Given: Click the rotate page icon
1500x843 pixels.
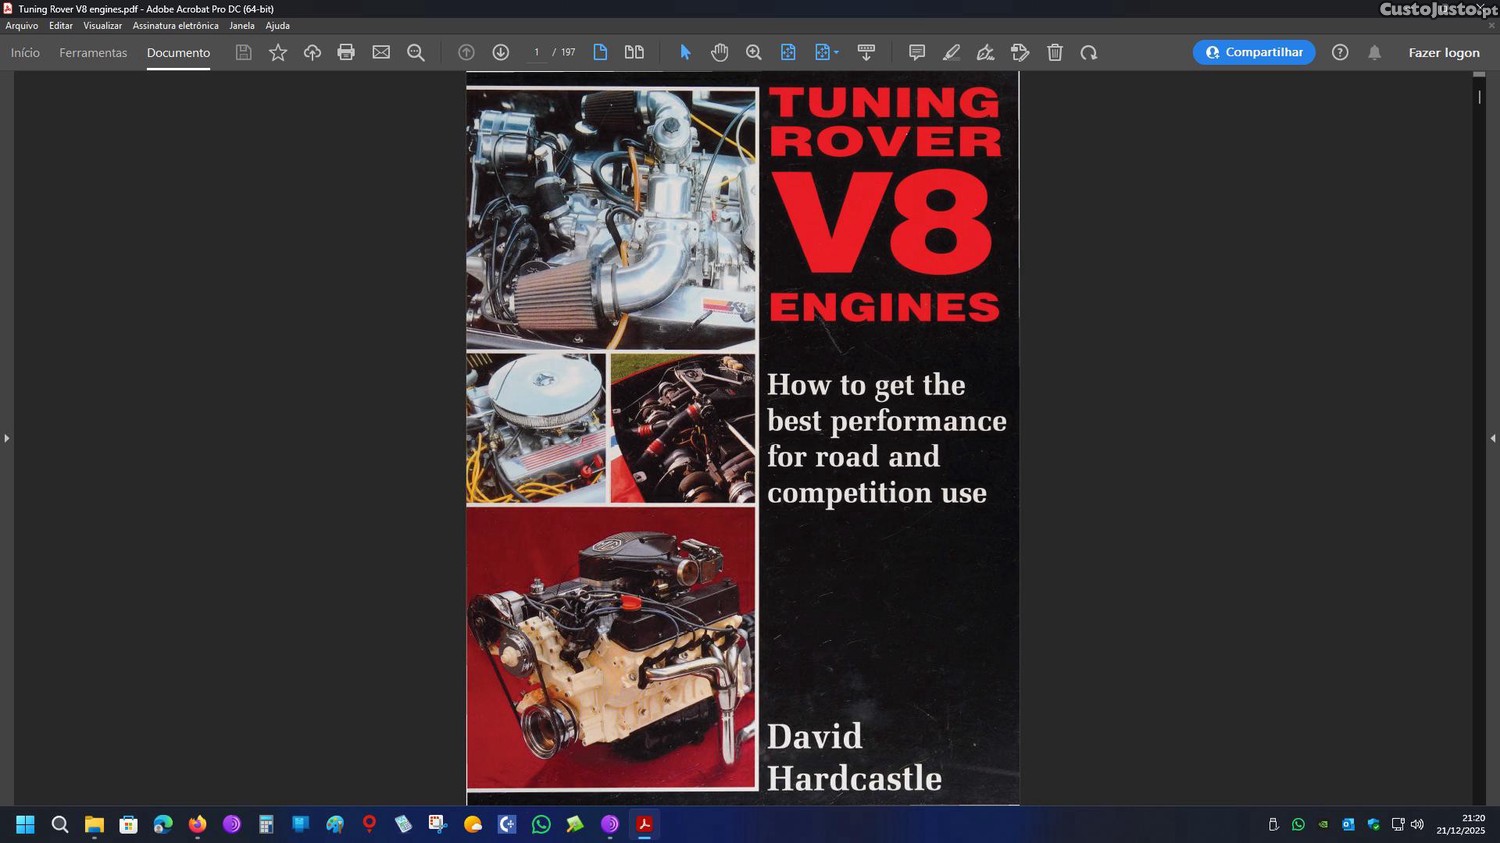Looking at the screenshot, I should point(1088,52).
